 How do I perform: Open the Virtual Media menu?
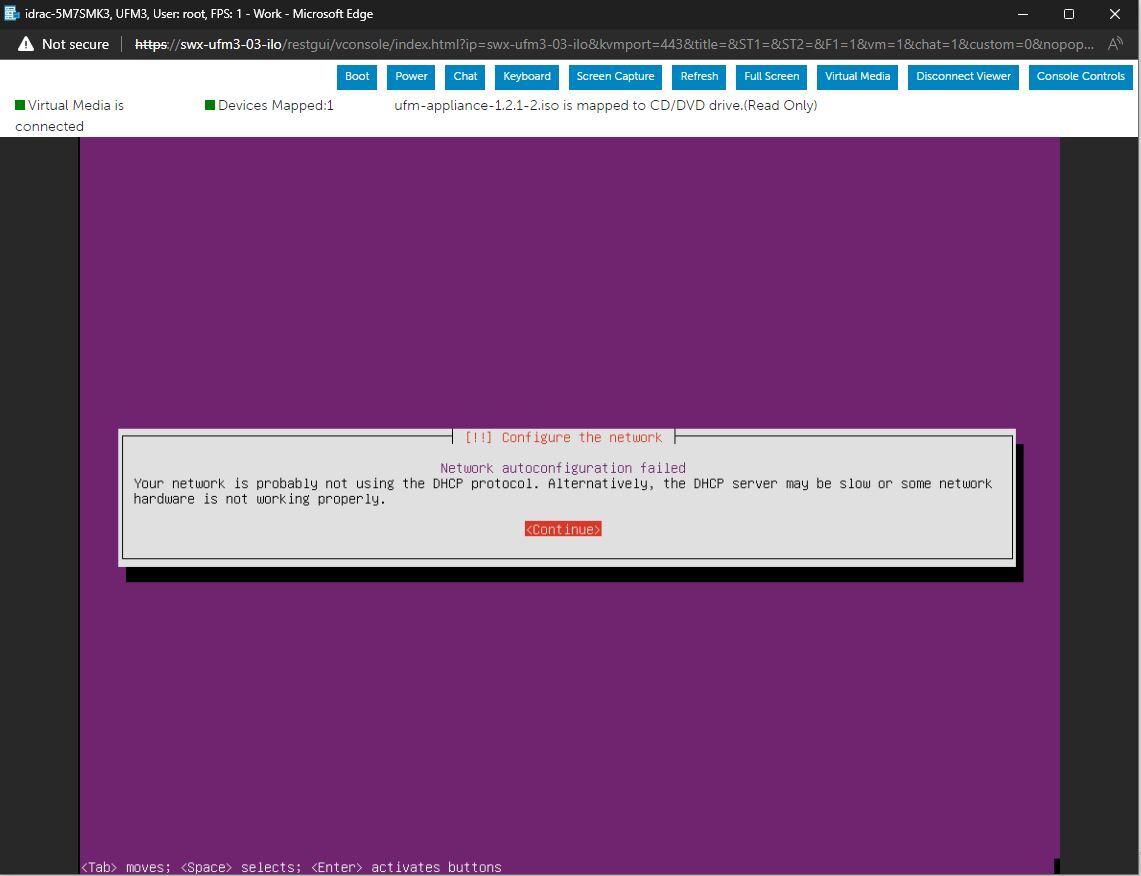(x=856, y=76)
